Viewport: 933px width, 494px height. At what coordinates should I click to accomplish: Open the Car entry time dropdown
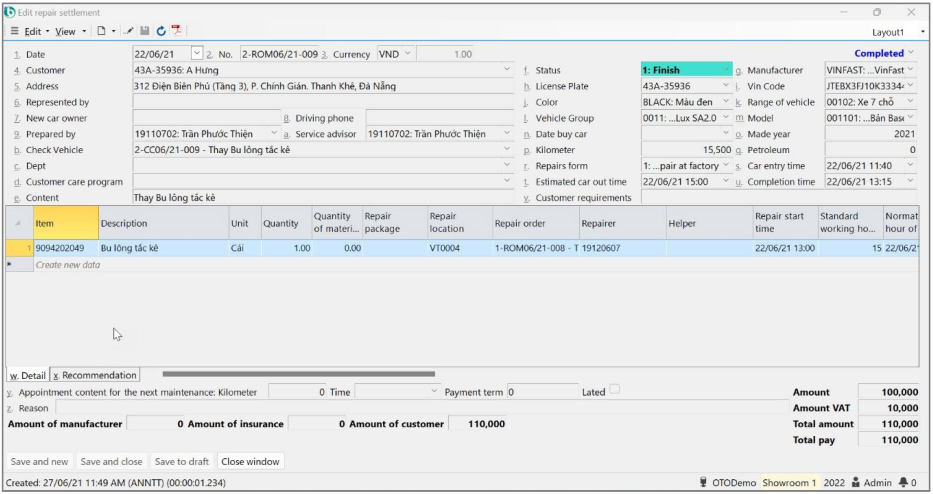[910, 165]
